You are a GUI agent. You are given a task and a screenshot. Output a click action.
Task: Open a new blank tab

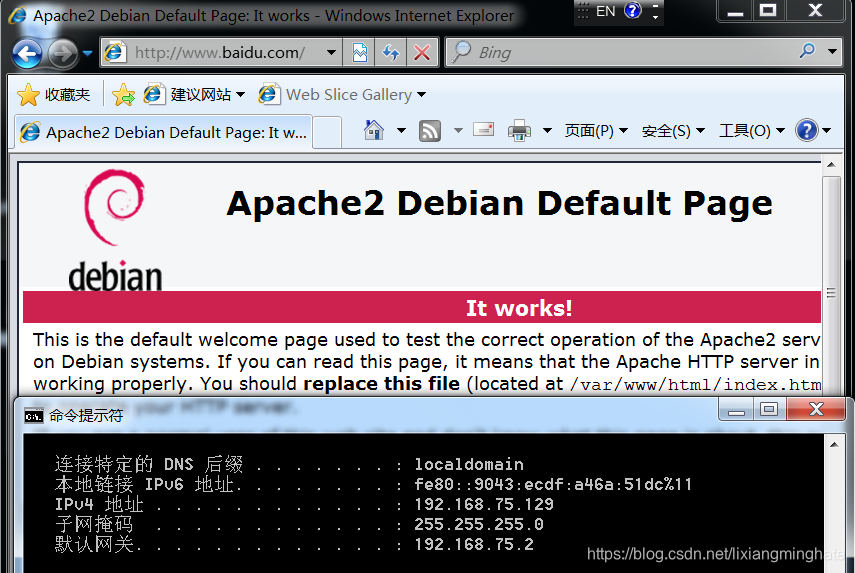click(327, 132)
